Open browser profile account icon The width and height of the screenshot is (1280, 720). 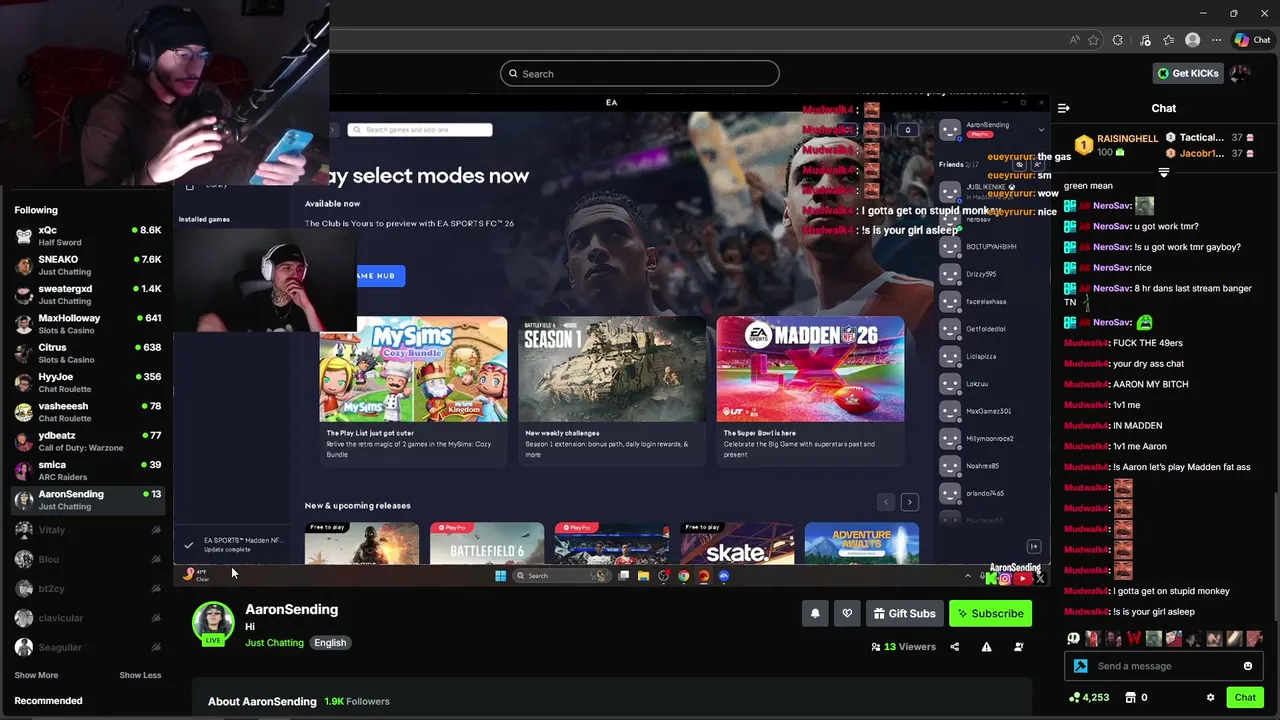tap(1192, 40)
